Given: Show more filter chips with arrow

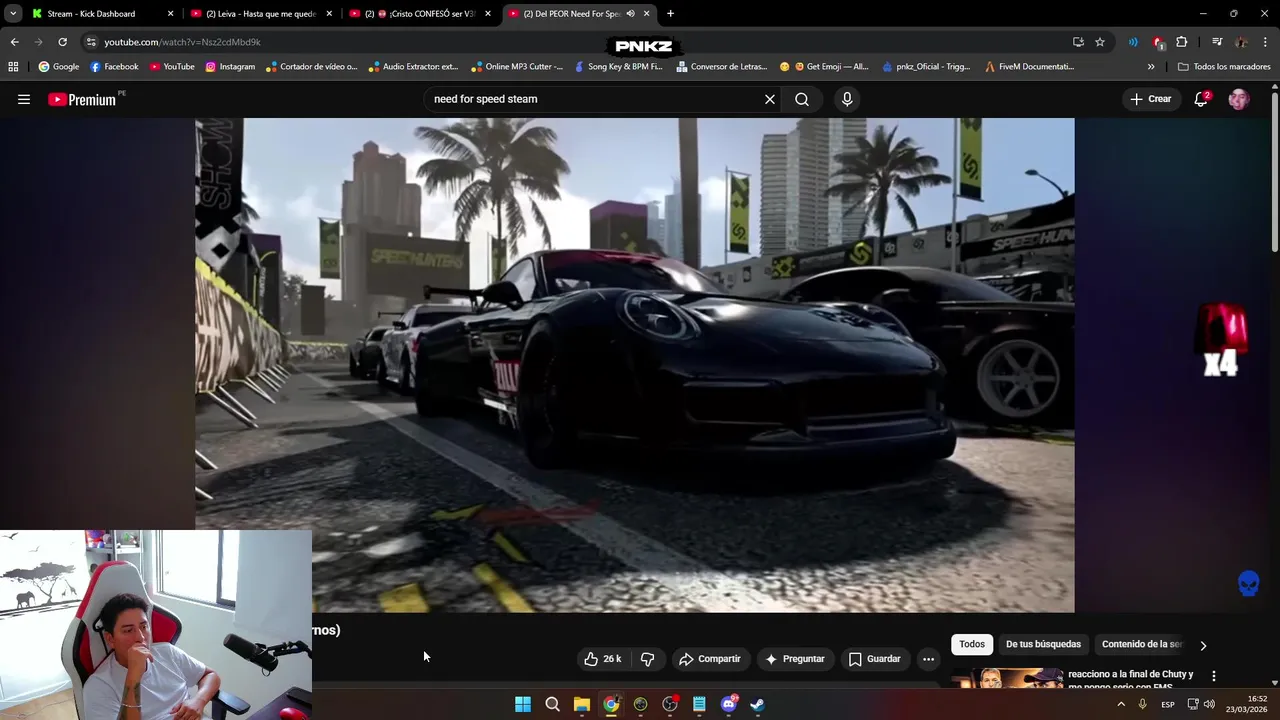Looking at the screenshot, I should point(1203,645).
